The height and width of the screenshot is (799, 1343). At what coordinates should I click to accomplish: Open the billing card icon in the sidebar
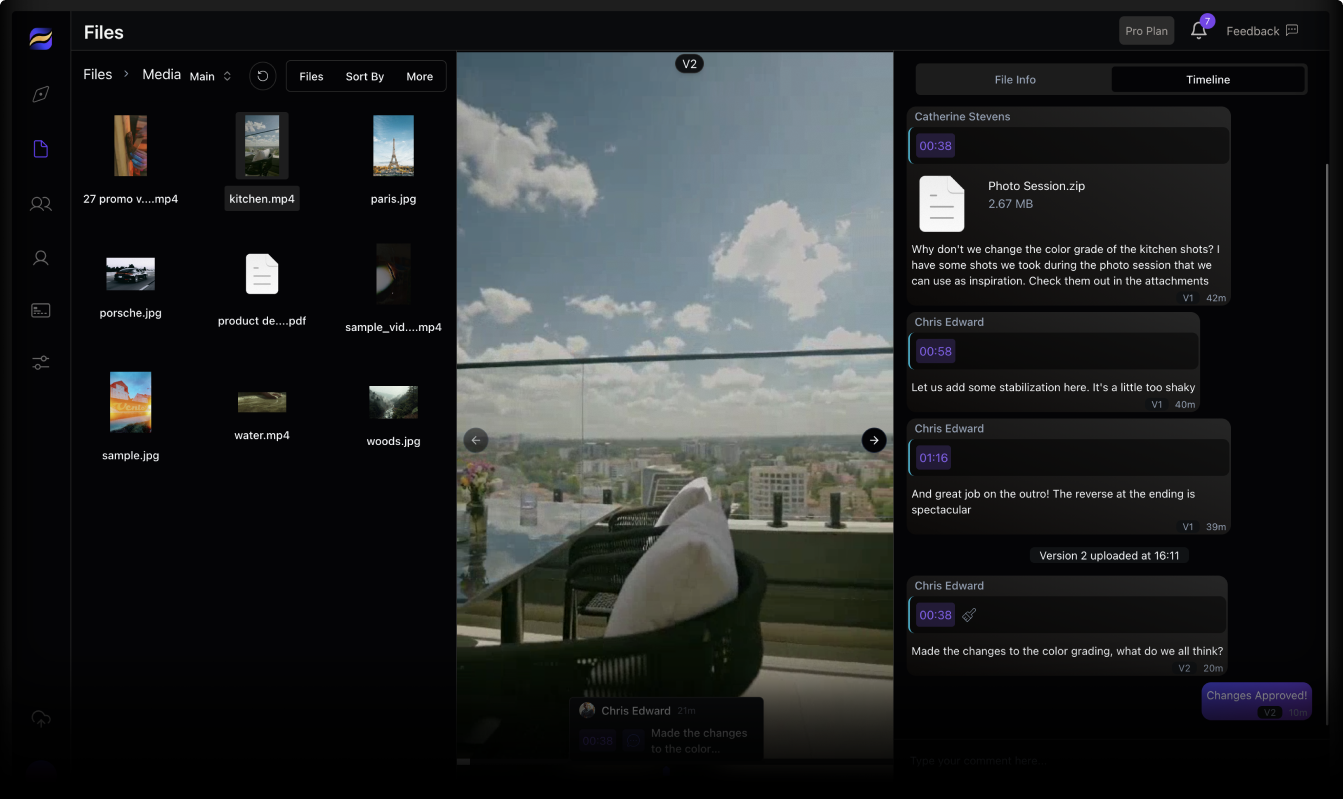(40, 310)
